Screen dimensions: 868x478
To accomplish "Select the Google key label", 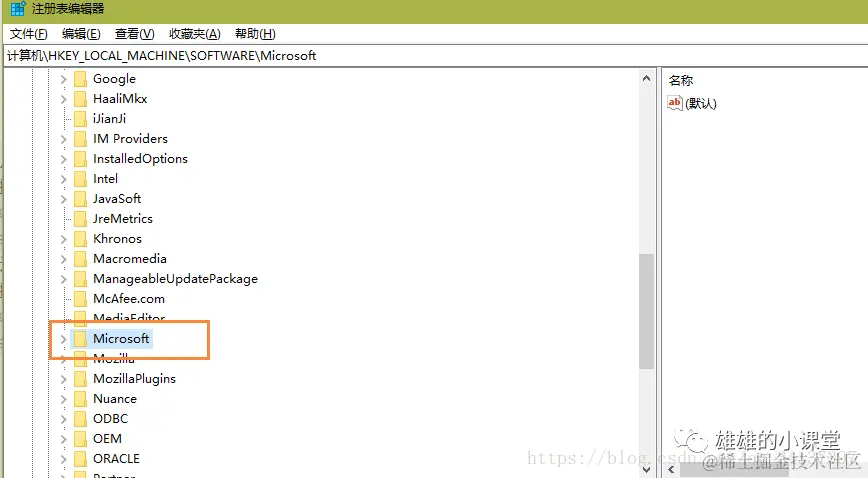I will click(x=115, y=79).
